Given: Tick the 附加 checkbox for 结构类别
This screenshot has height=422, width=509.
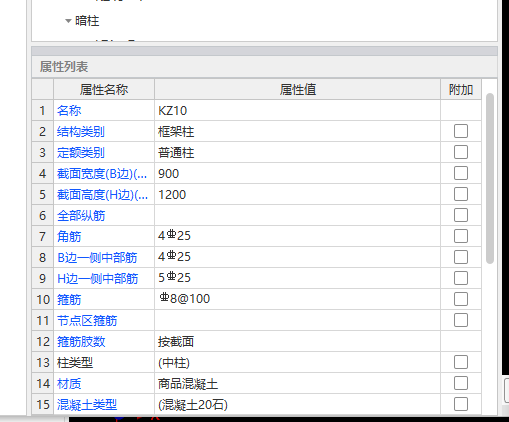Looking at the screenshot, I should [x=461, y=131].
